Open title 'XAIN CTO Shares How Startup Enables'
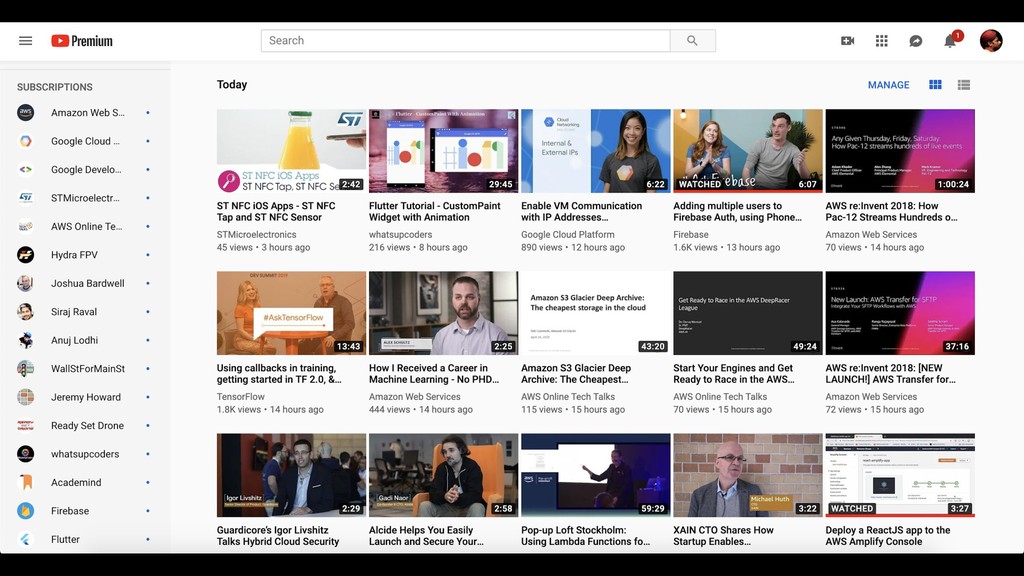This screenshot has width=1024, height=576. [723, 536]
